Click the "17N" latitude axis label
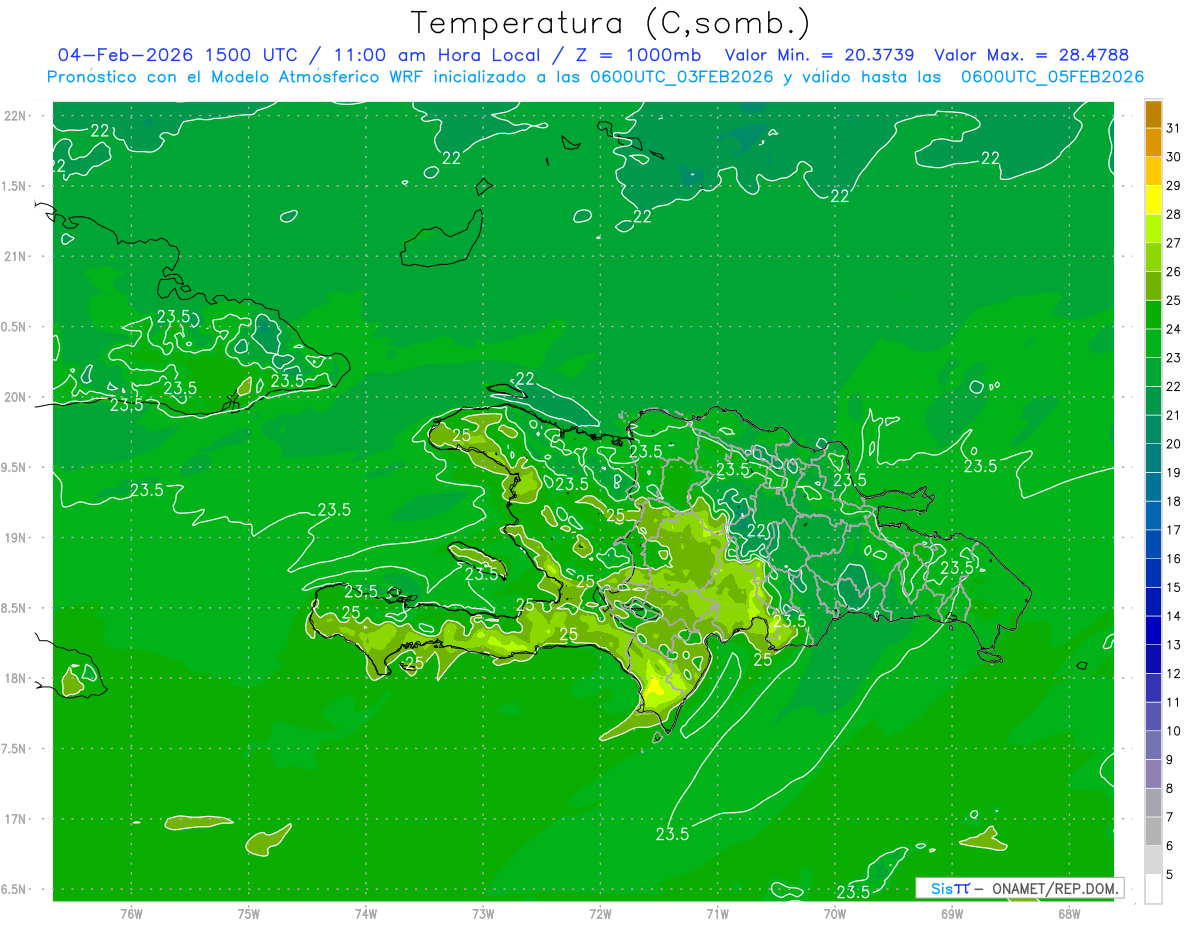The height and width of the screenshot is (927, 1200). pos(16,819)
